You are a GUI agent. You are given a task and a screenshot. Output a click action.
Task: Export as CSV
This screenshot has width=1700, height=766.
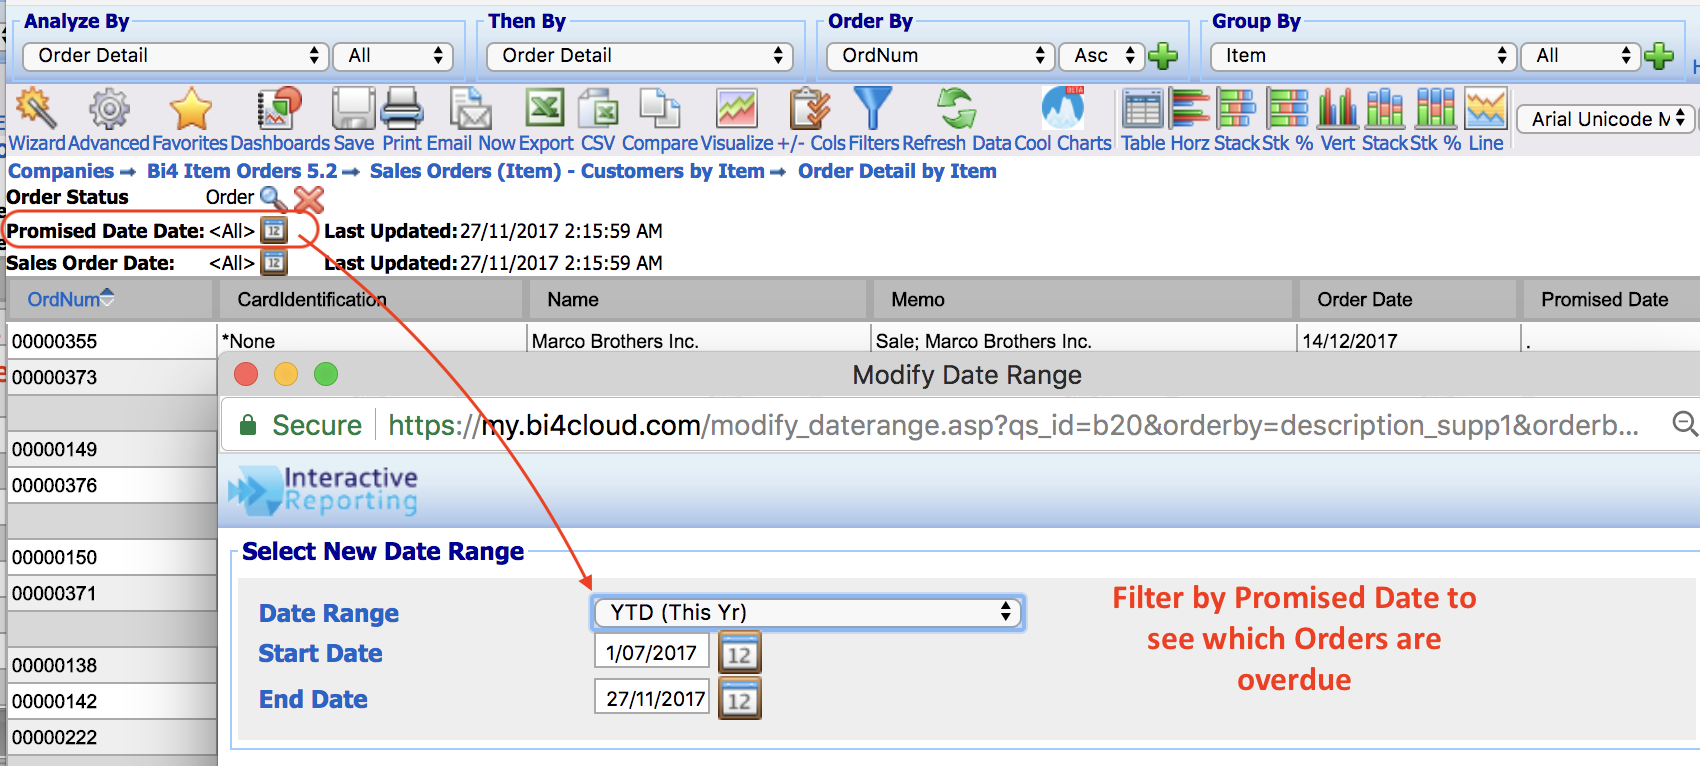(598, 108)
